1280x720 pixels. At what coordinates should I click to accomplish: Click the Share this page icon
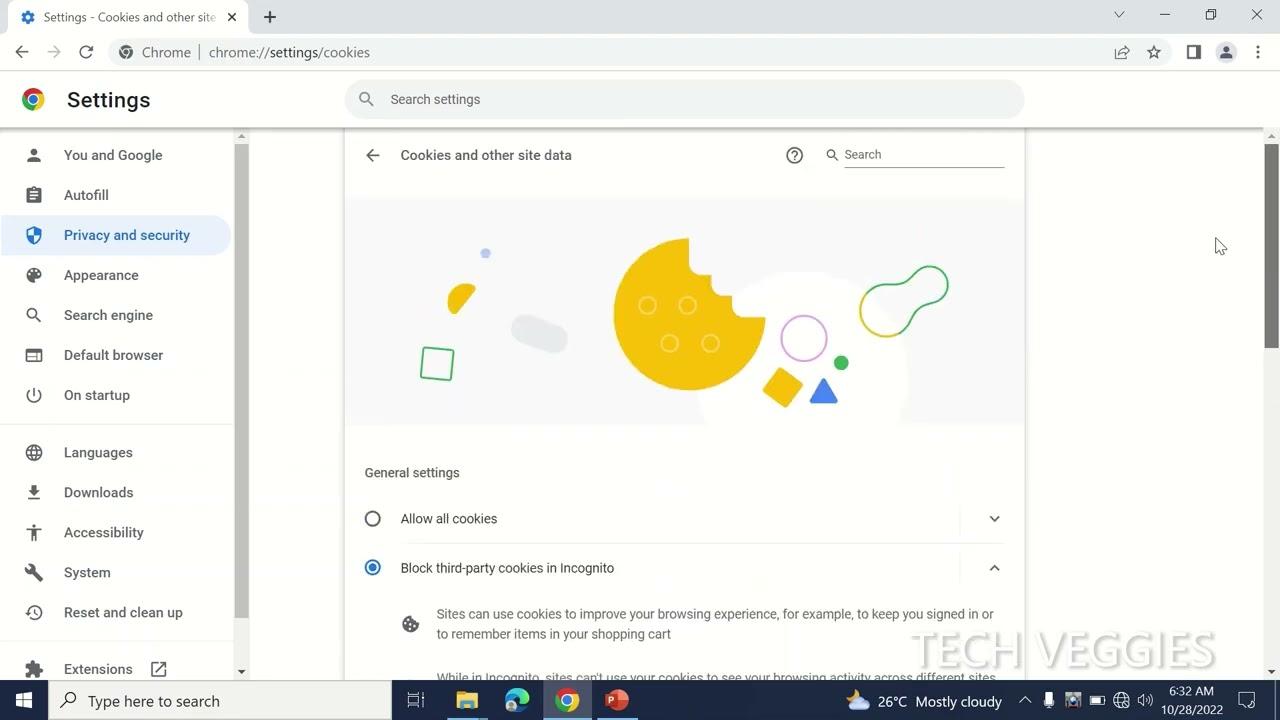point(1122,52)
